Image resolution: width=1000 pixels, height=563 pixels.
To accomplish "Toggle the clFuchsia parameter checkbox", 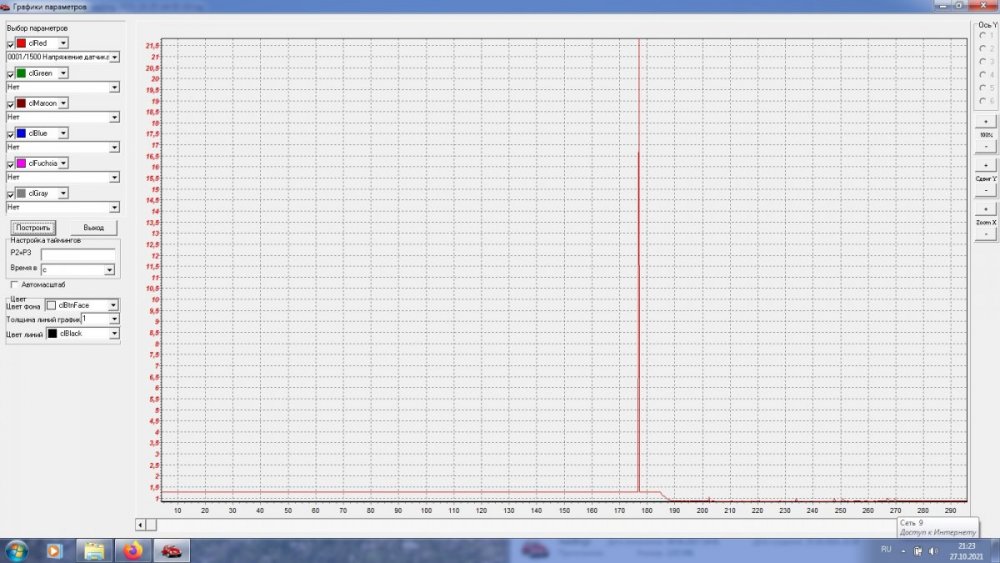I will click(10, 164).
